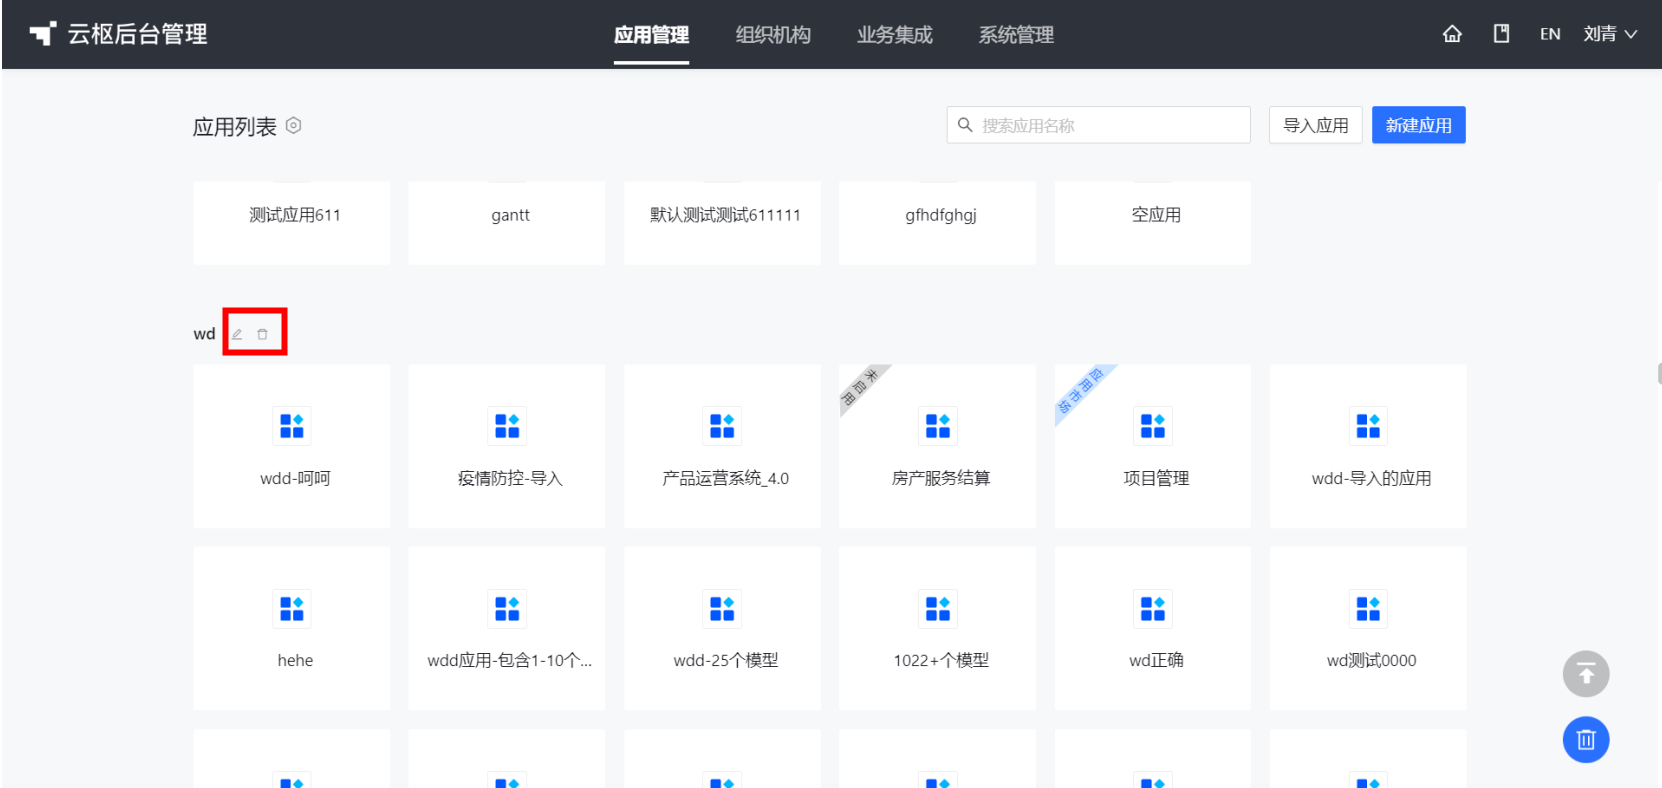Focus the 搜索应用名称 search field

tap(1099, 125)
